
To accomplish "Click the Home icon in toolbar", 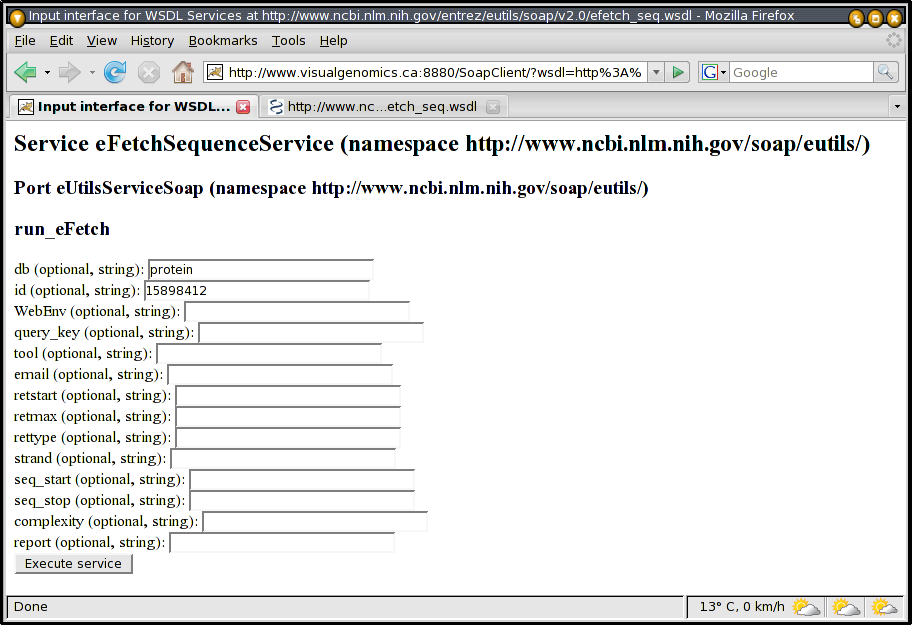I will (x=182, y=72).
